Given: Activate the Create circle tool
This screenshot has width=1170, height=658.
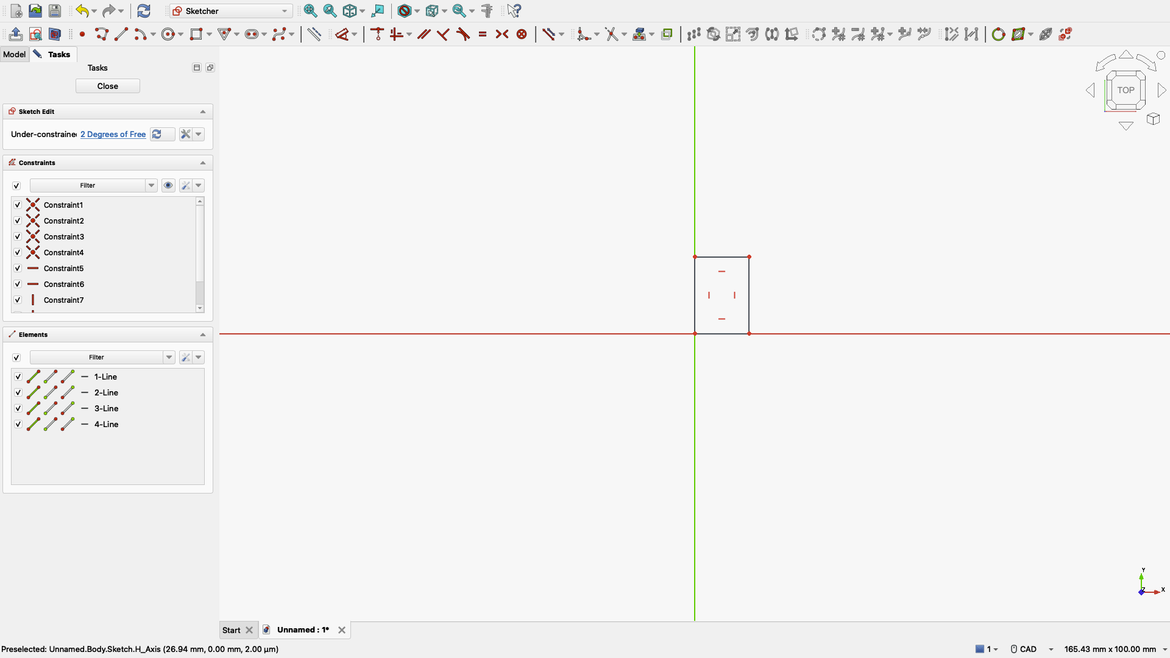Looking at the screenshot, I should coord(167,33).
